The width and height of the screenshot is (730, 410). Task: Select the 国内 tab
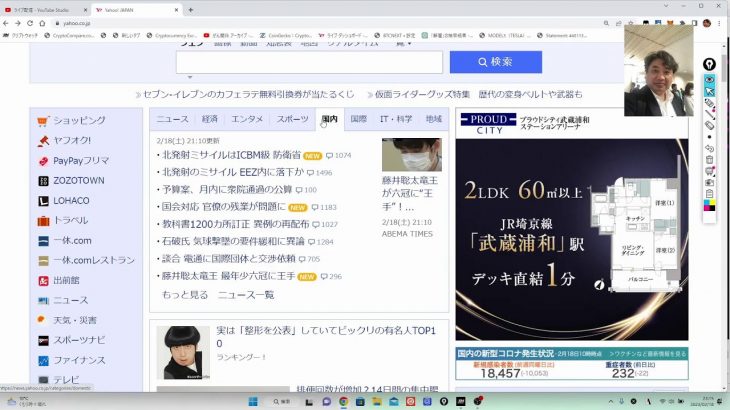coord(330,119)
